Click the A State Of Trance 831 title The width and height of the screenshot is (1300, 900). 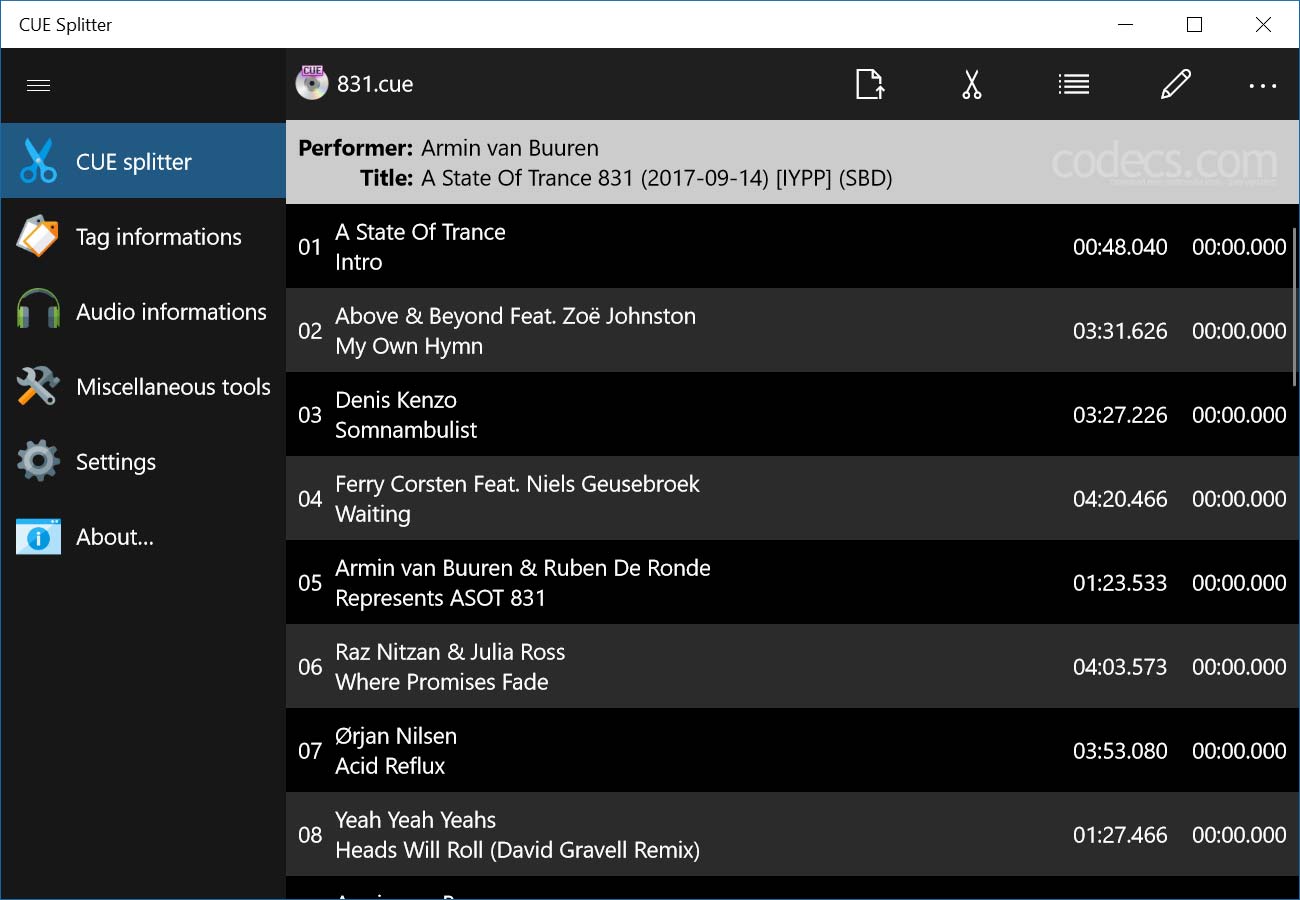(x=657, y=178)
